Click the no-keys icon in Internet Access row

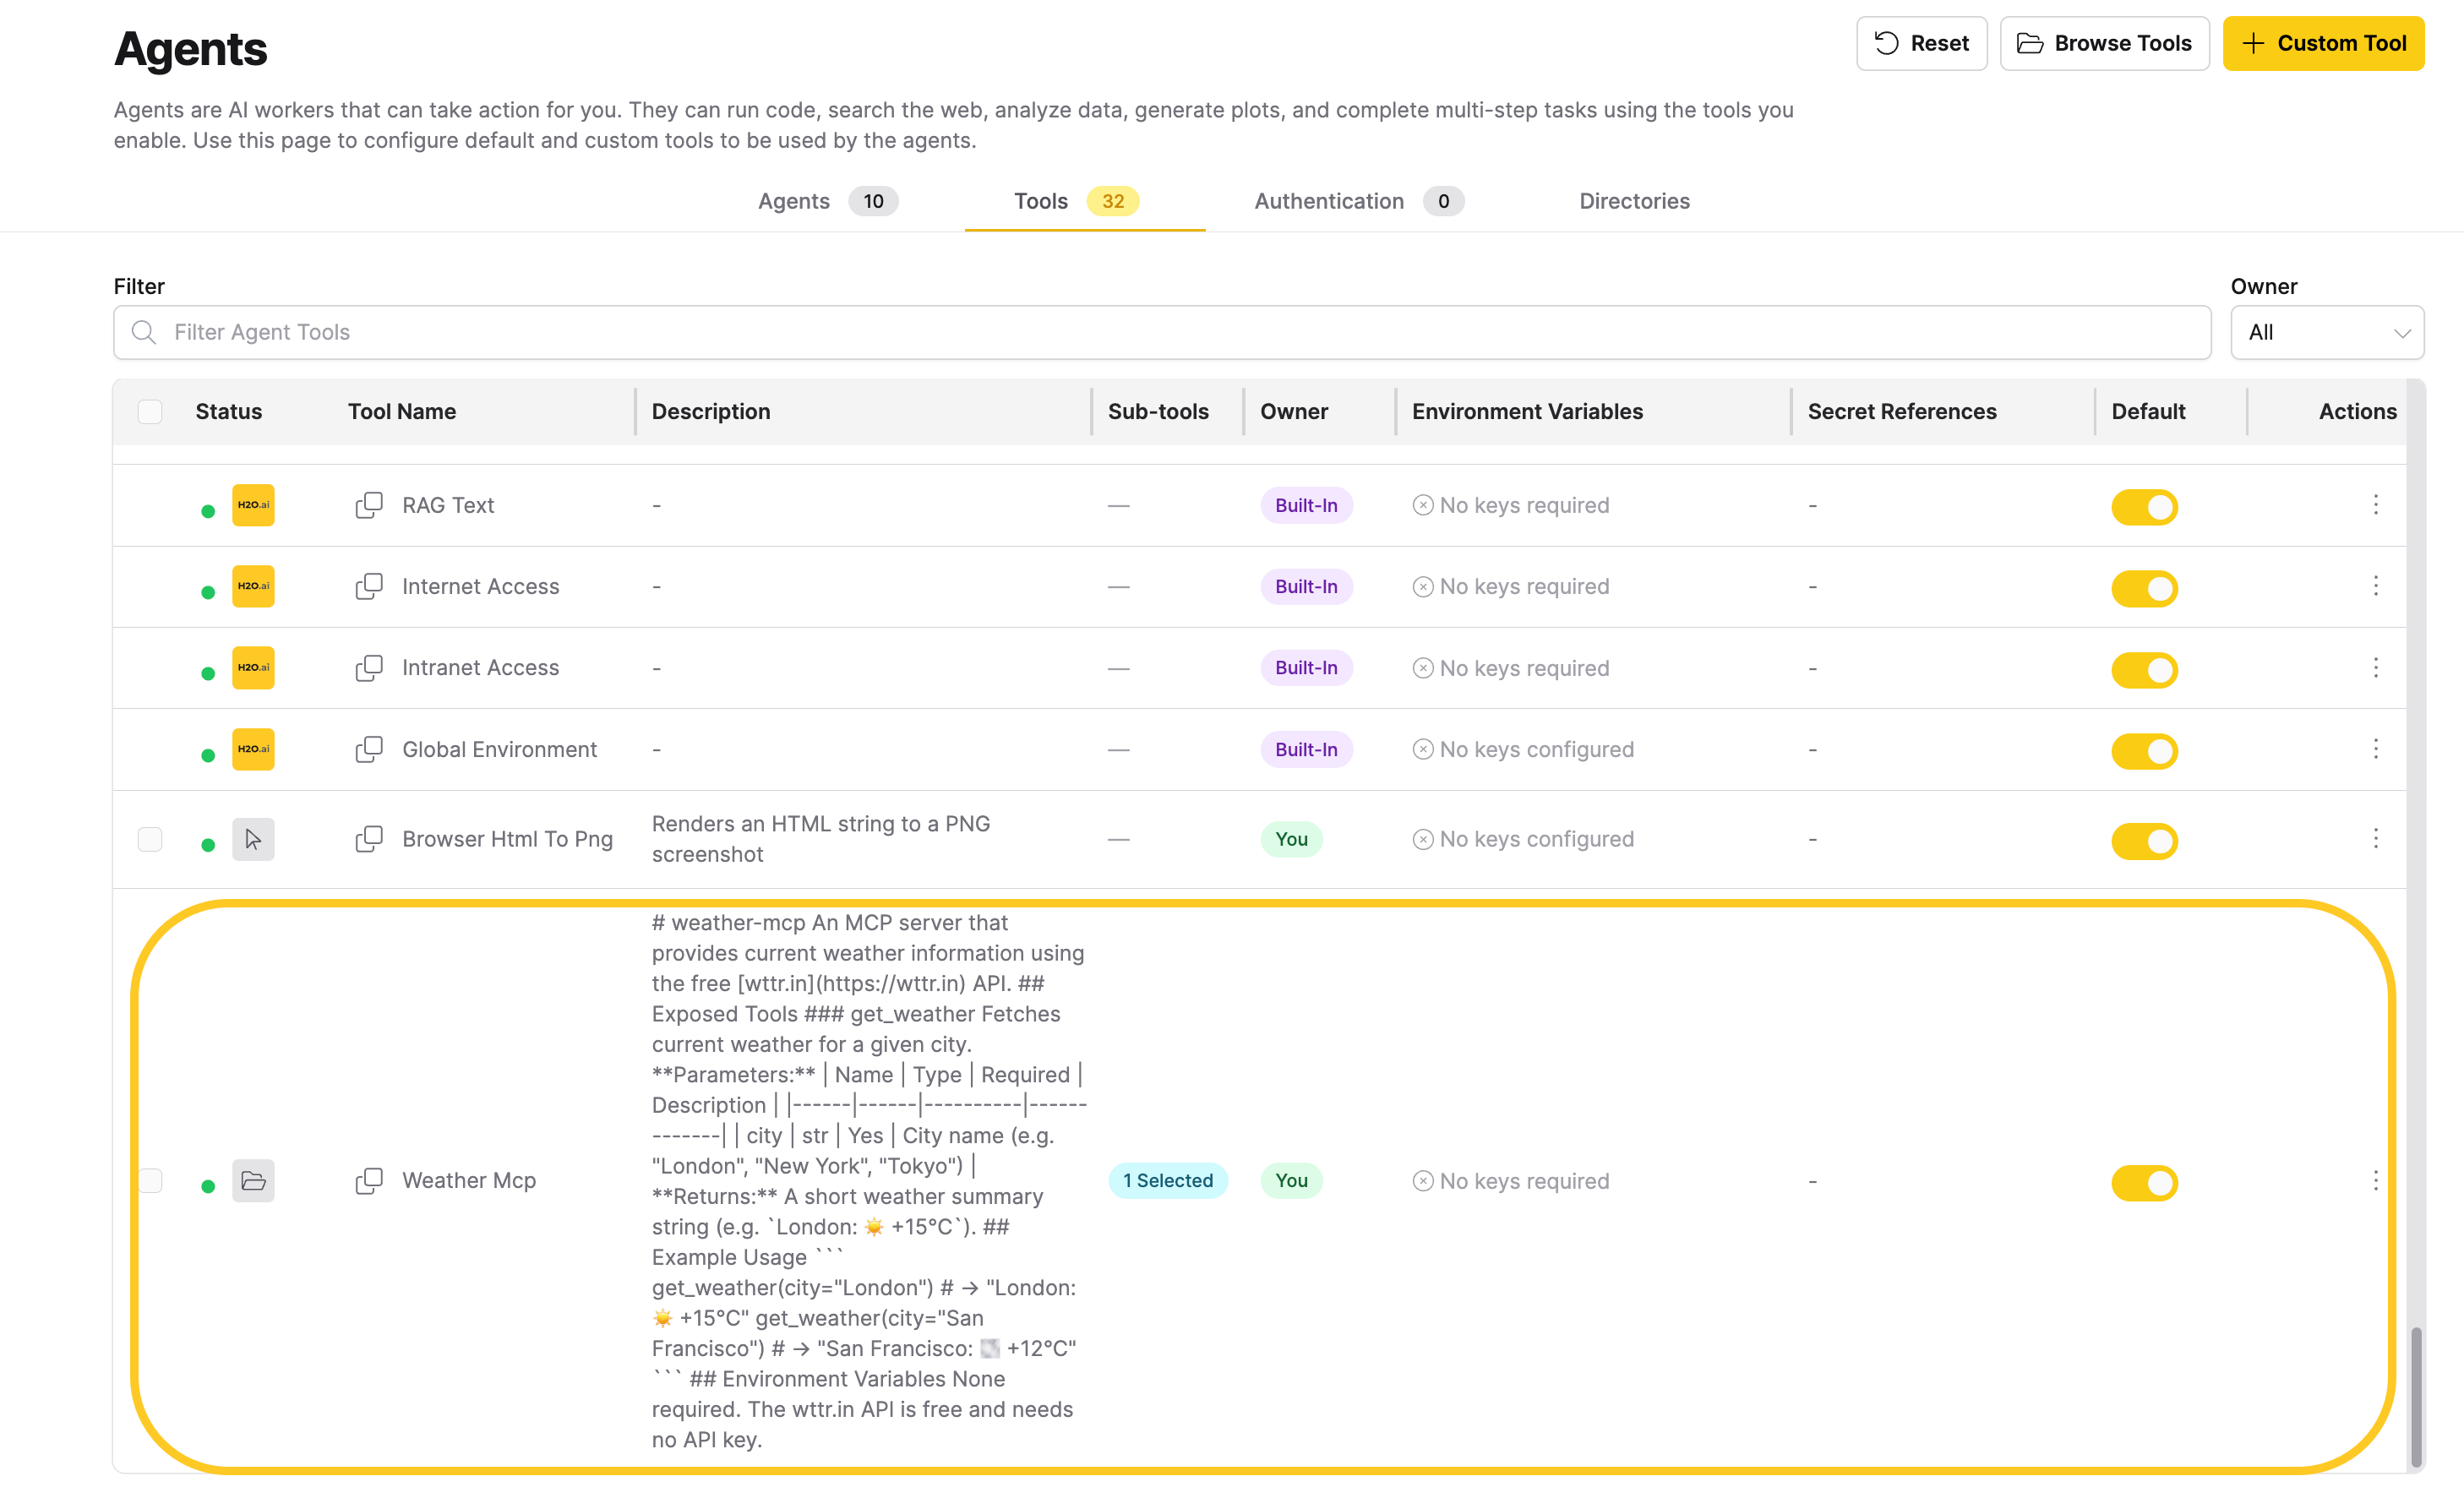point(1423,587)
